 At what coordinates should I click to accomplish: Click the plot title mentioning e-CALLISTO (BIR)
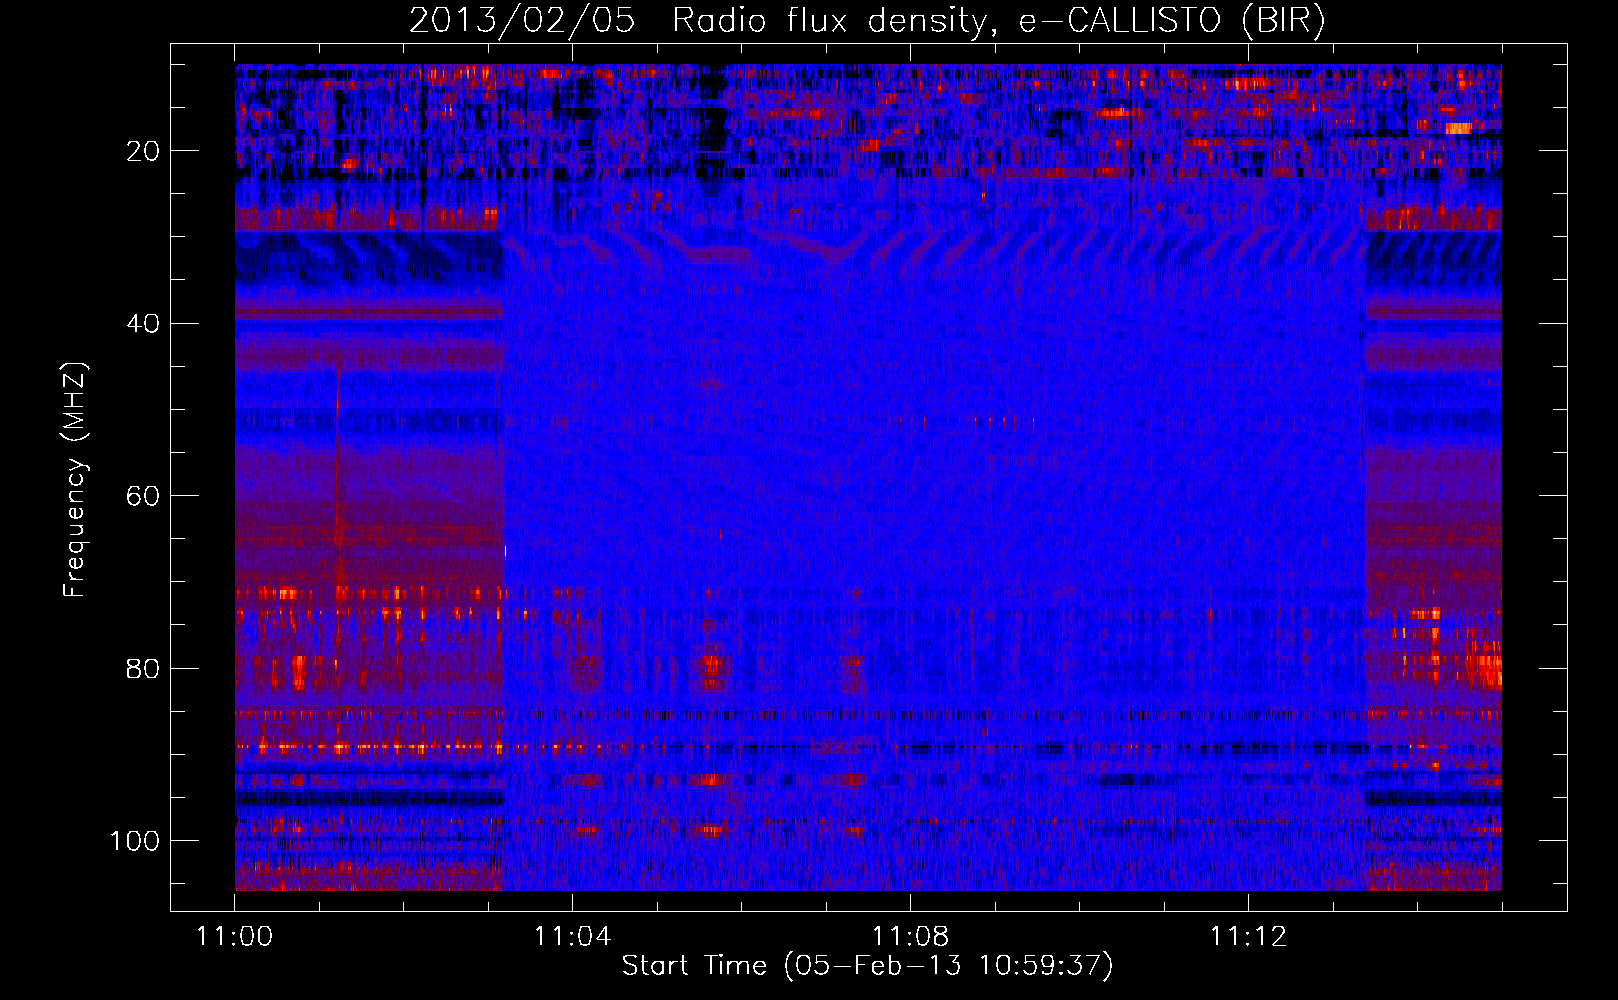point(867,21)
